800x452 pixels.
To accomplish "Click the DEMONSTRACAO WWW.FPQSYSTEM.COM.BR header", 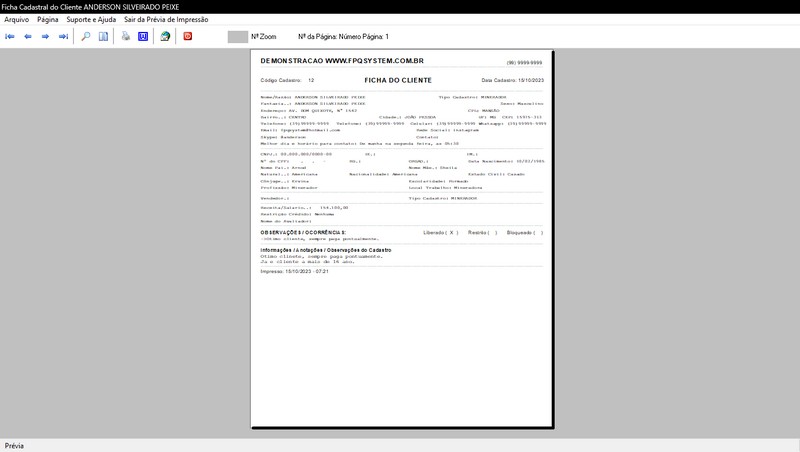I will 342,61.
